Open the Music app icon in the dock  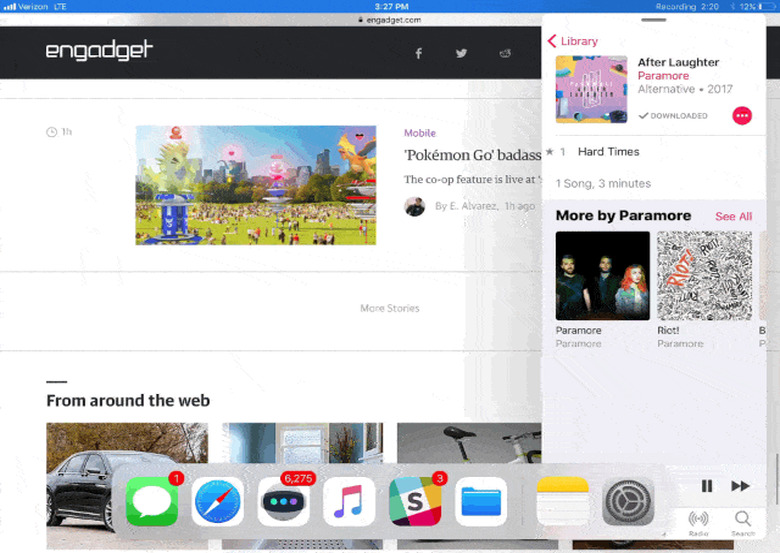coord(349,501)
